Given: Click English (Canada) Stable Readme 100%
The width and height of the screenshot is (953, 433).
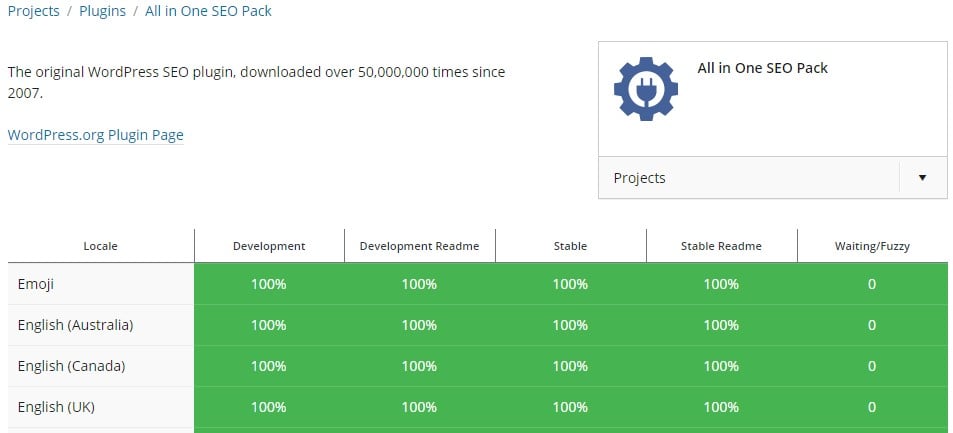Looking at the screenshot, I should (721, 366).
